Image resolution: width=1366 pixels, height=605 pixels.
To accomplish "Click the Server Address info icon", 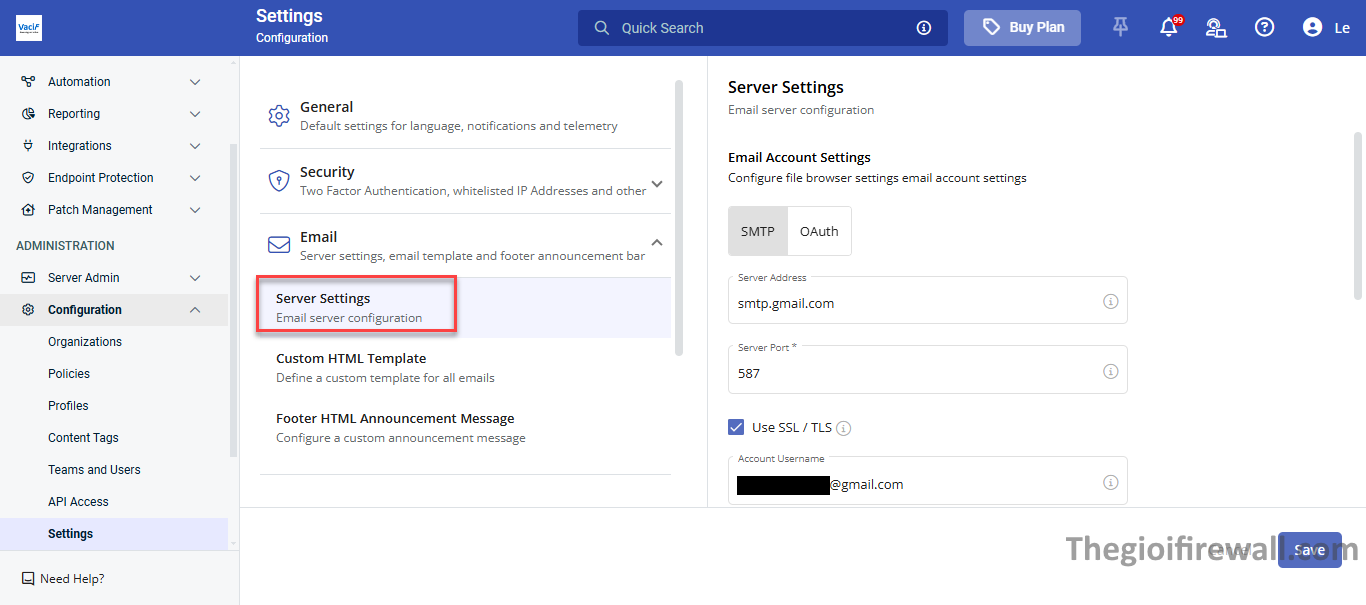I will tap(1110, 301).
